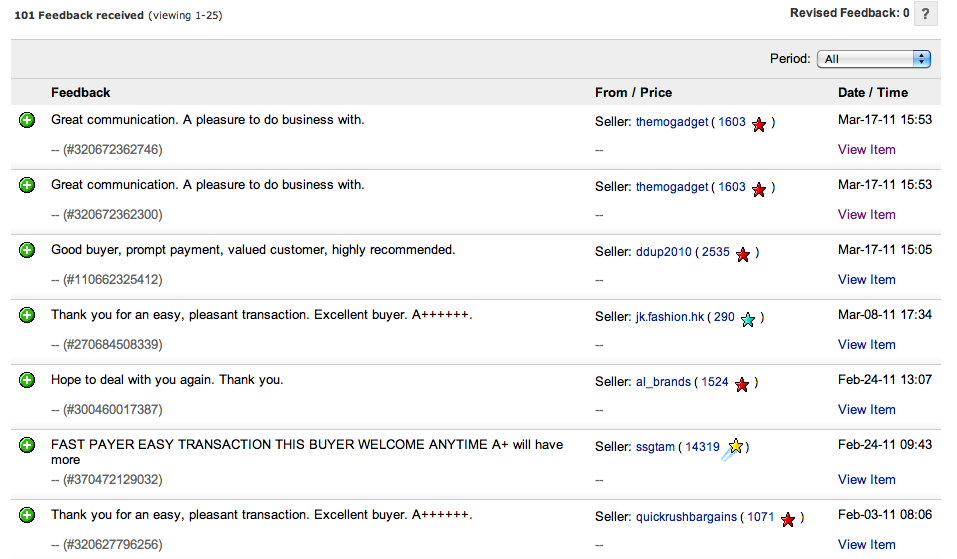Click the Date / Time column header

pos(872,92)
